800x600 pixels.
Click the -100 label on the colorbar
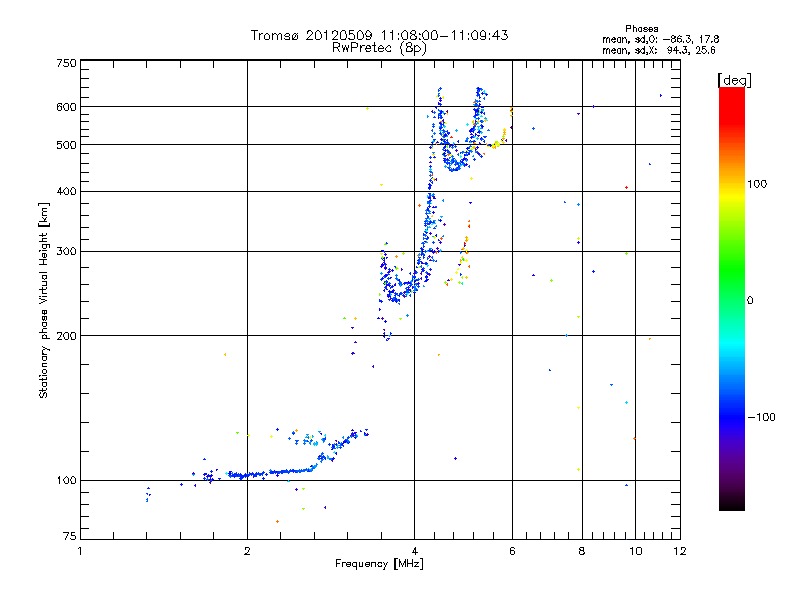pos(762,417)
